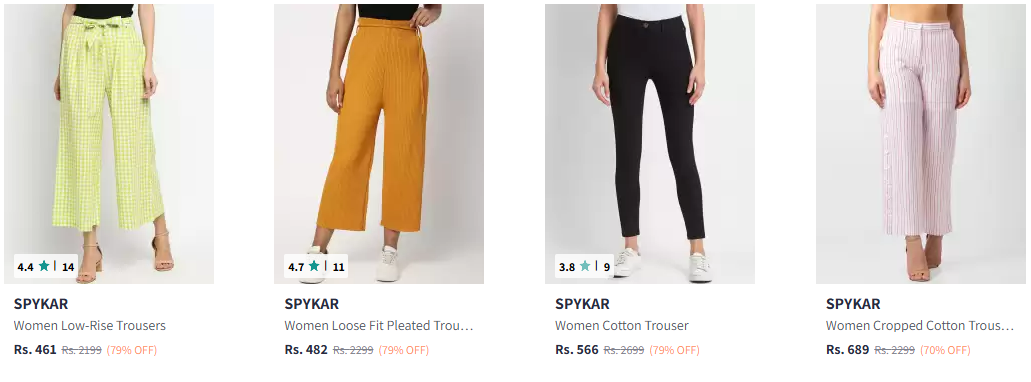The width and height of the screenshot is (1031, 382).
Task: Click the SPYKAR brand above Cotton Trouser
Action: 582,304
